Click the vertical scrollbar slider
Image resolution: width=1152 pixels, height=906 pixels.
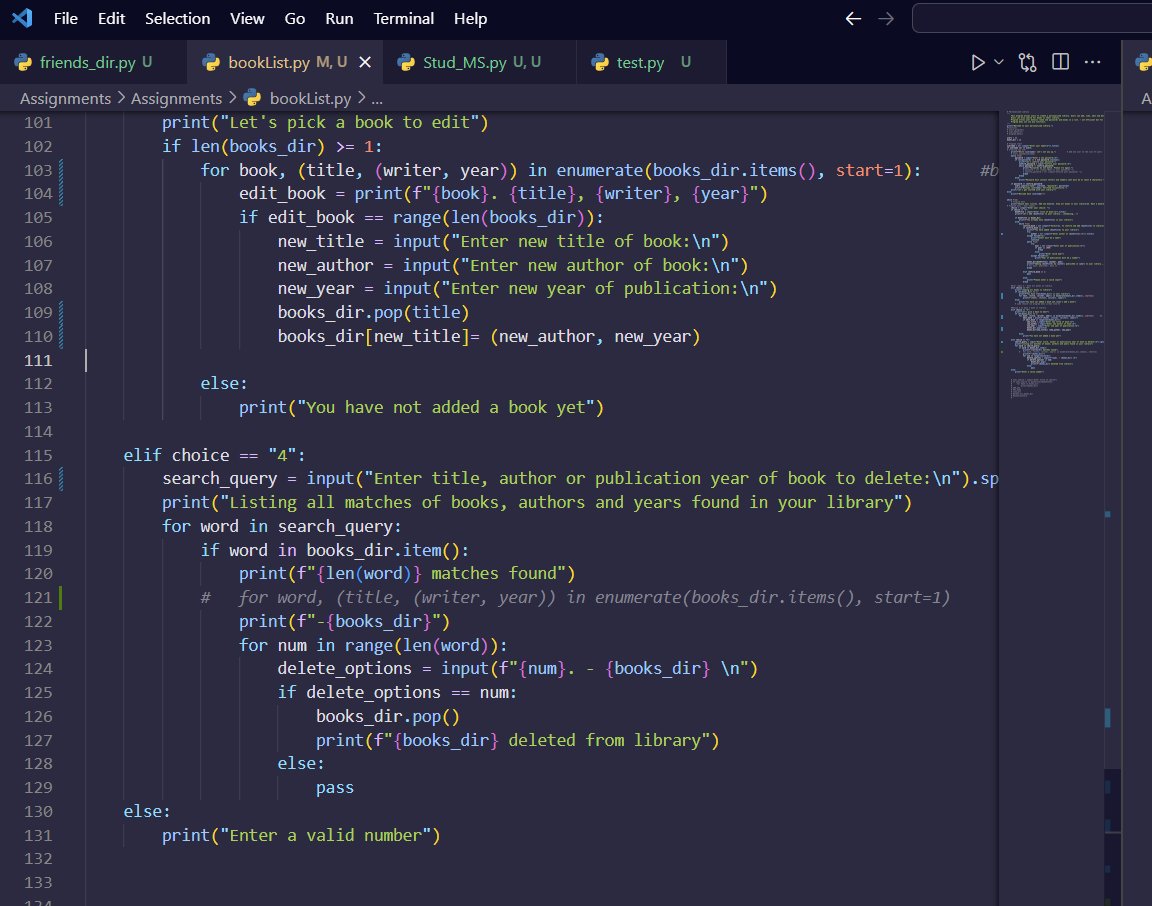[x=1113, y=838]
